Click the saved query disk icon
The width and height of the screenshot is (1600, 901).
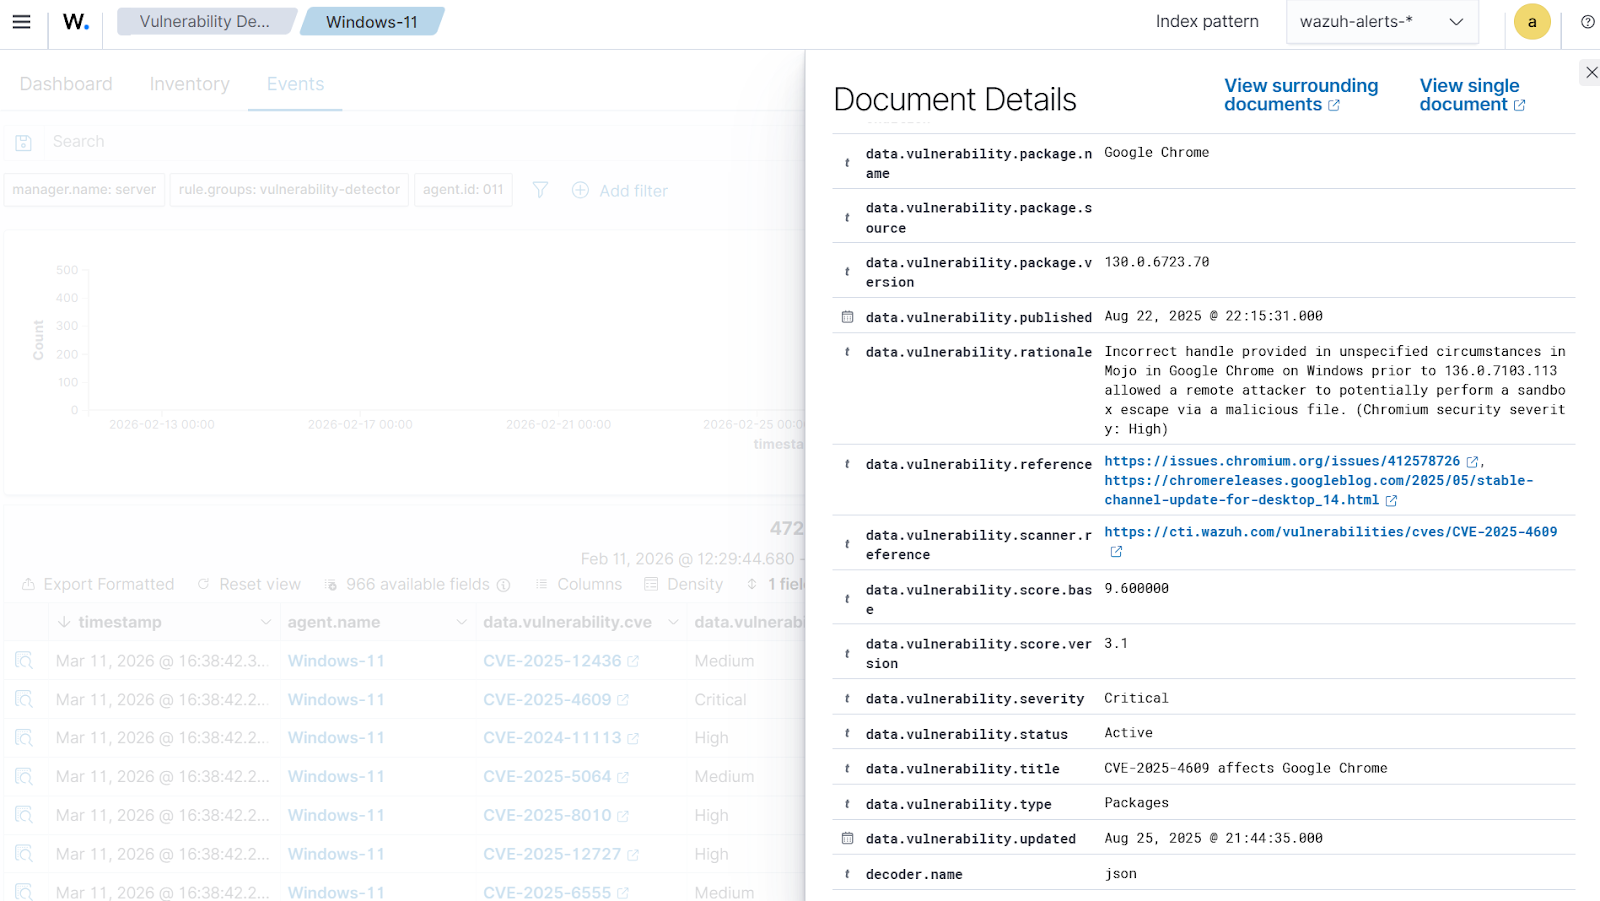(24, 143)
